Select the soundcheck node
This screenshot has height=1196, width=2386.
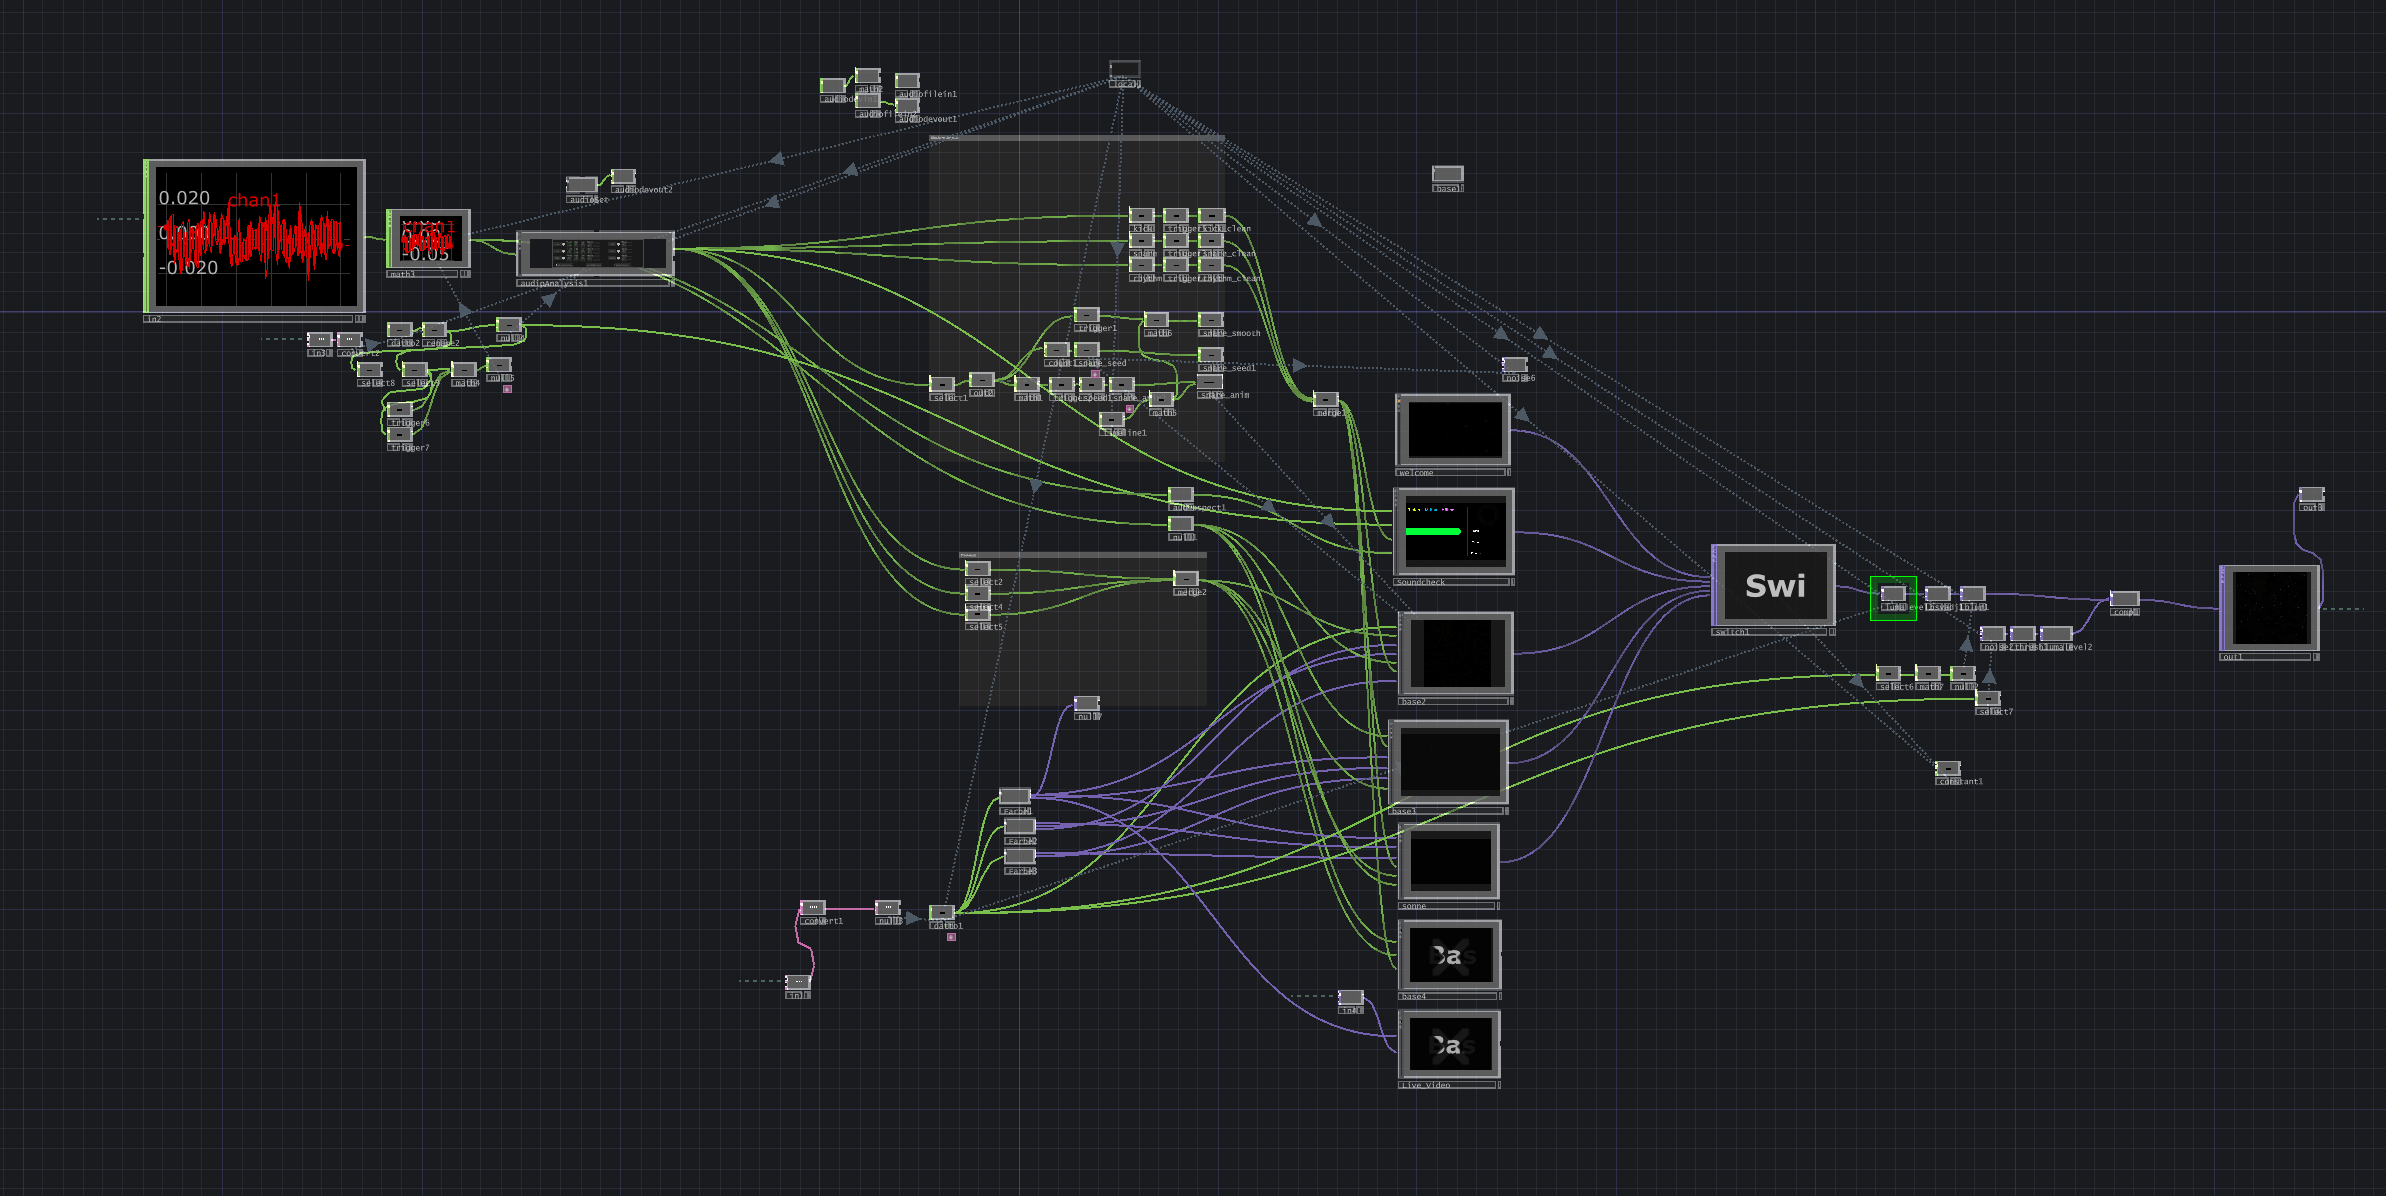pyautogui.click(x=1454, y=533)
